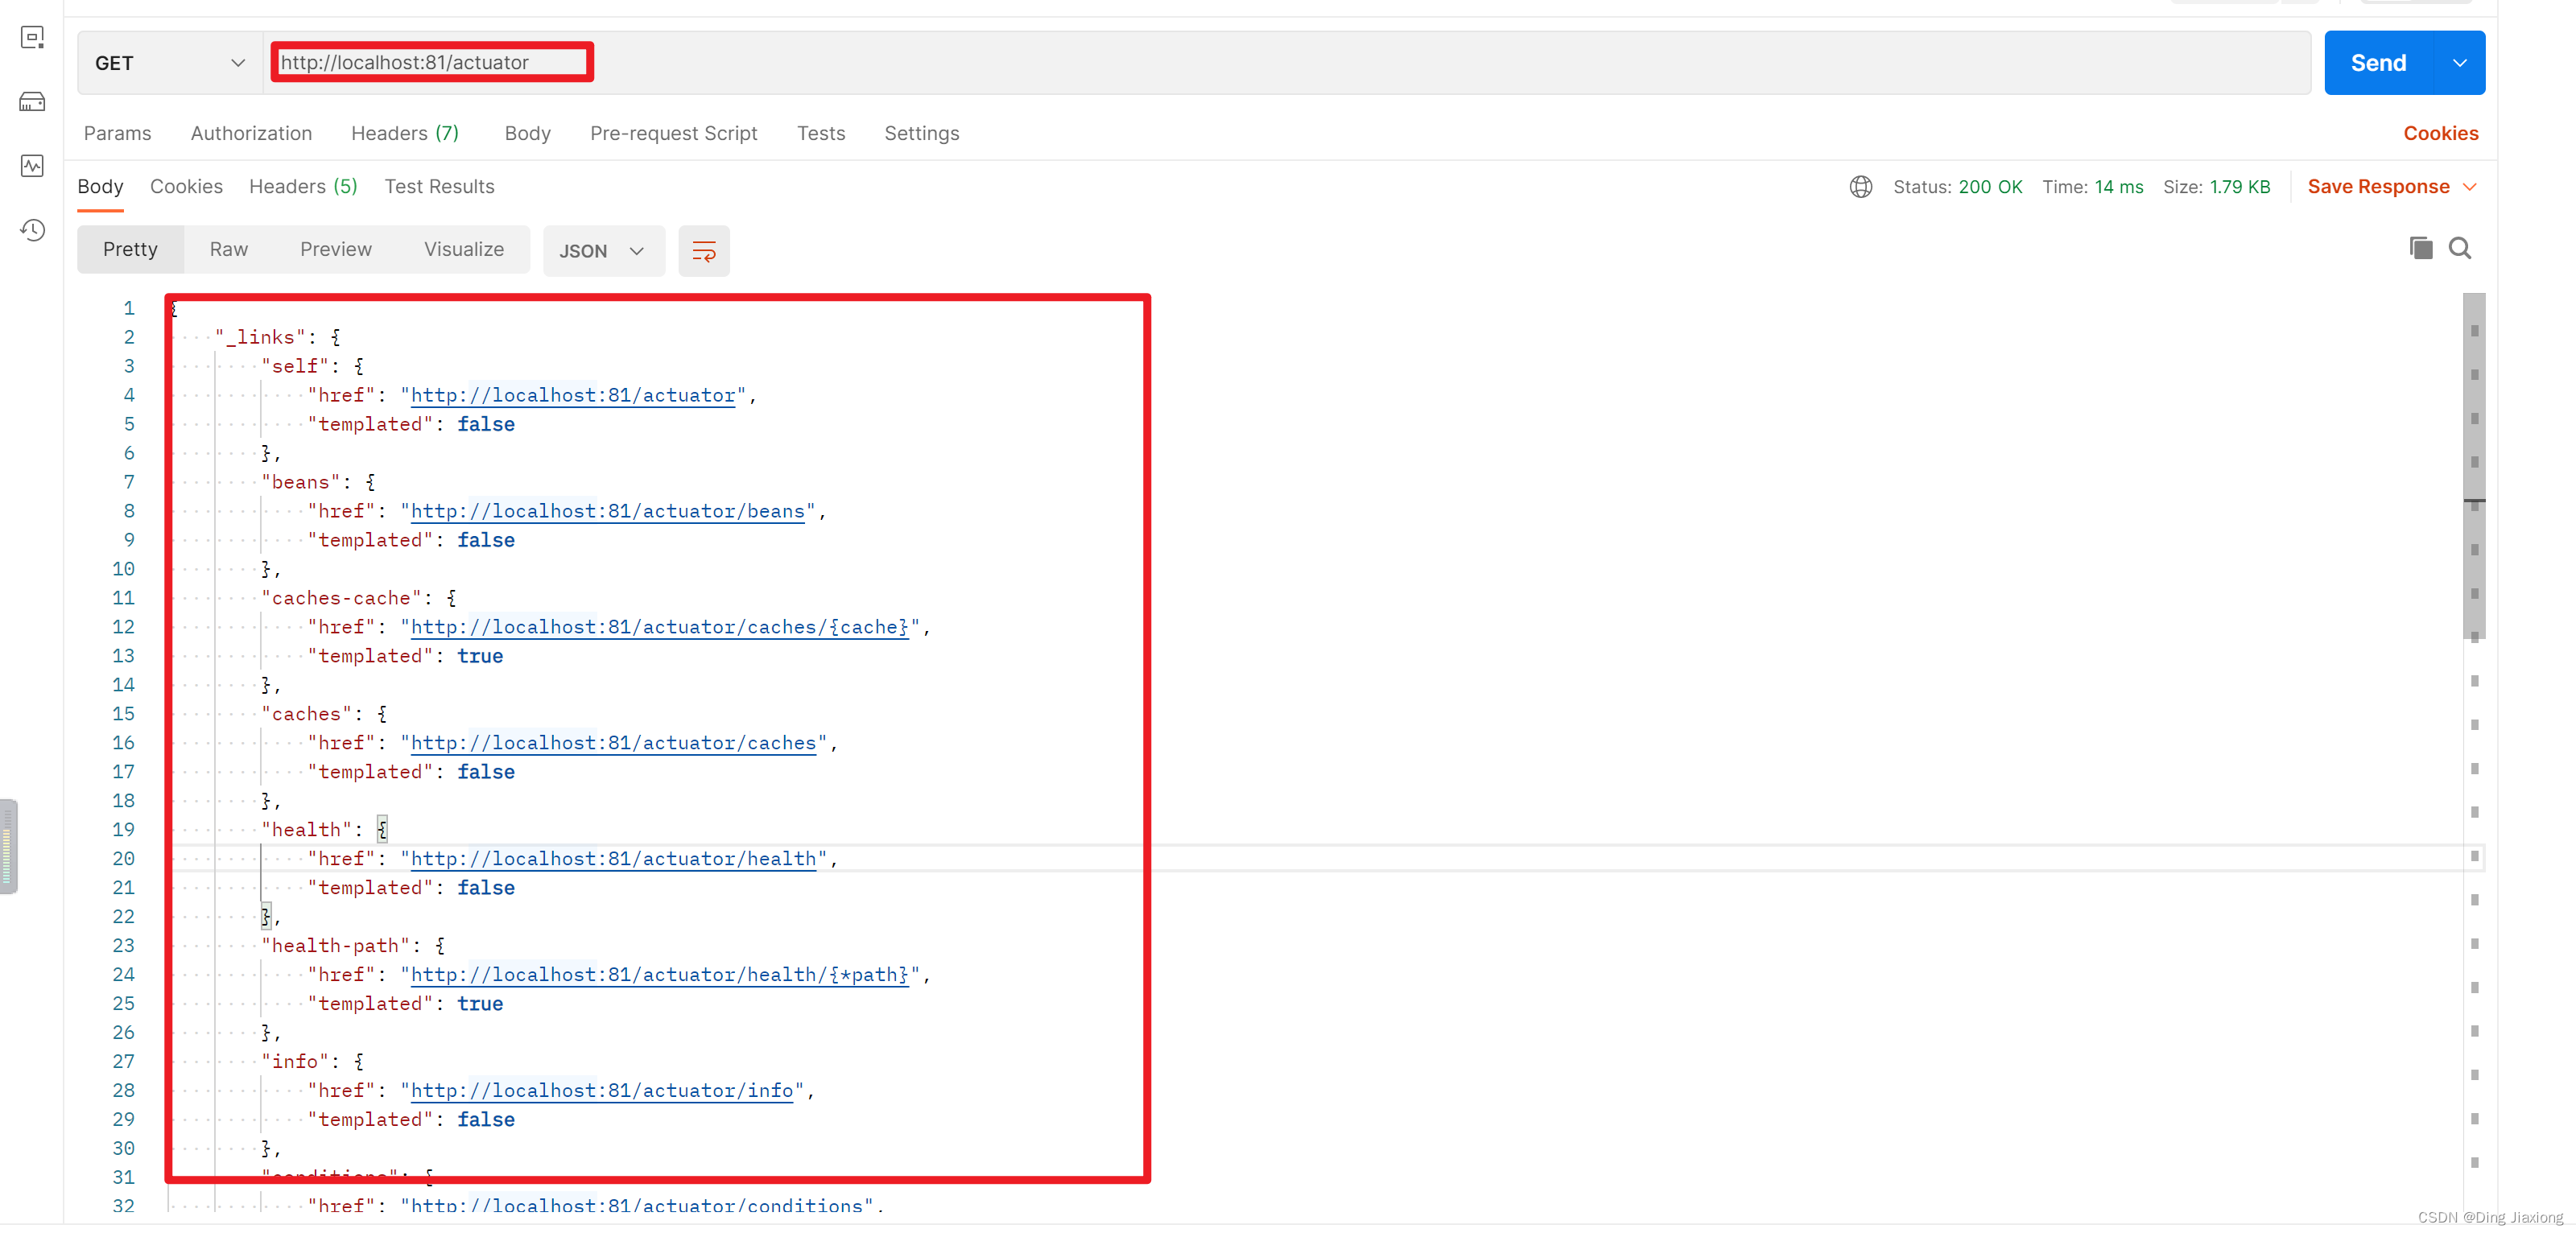Open the response Headers (5) tab
Image resolution: width=2576 pixels, height=1233 pixels.
tap(303, 187)
